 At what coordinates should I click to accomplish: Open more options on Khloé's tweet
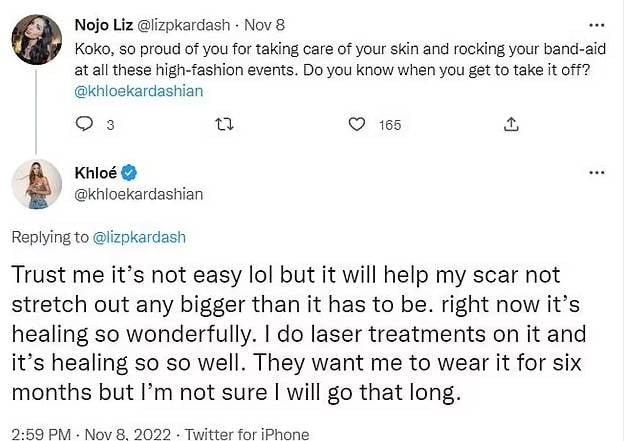[x=596, y=172]
